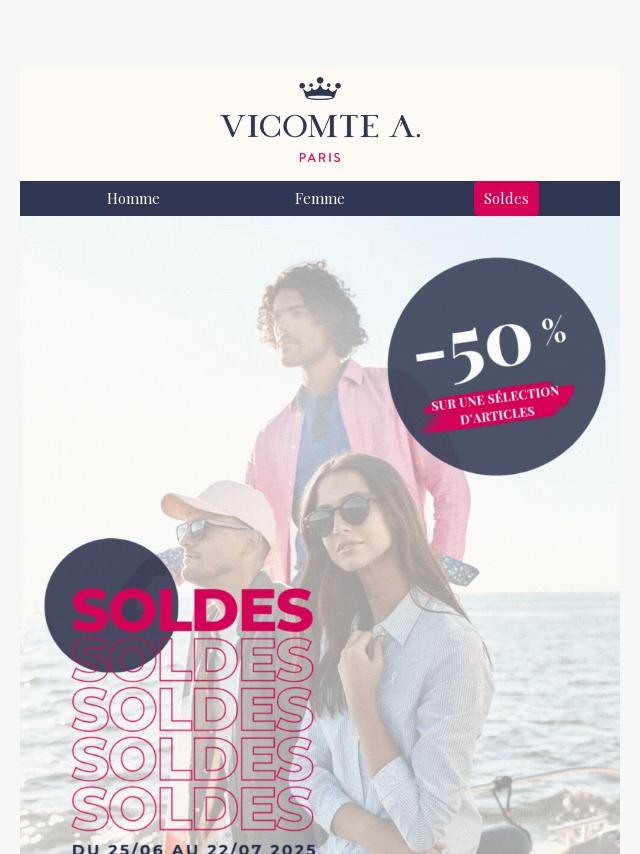The width and height of the screenshot is (640, 854).
Task: Open the VICOMTE A. logo wordmark
Action: coord(320,126)
